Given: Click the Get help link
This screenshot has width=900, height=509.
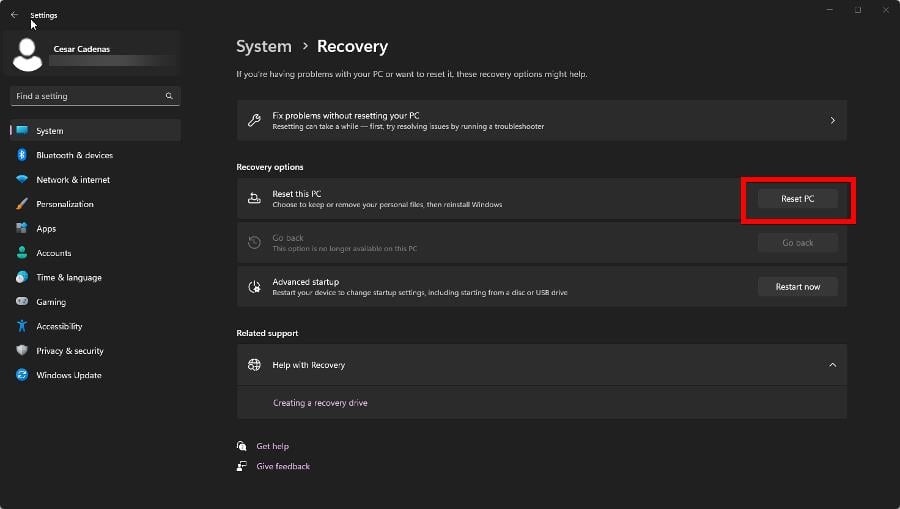Looking at the screenshot, I should [273, 446].
